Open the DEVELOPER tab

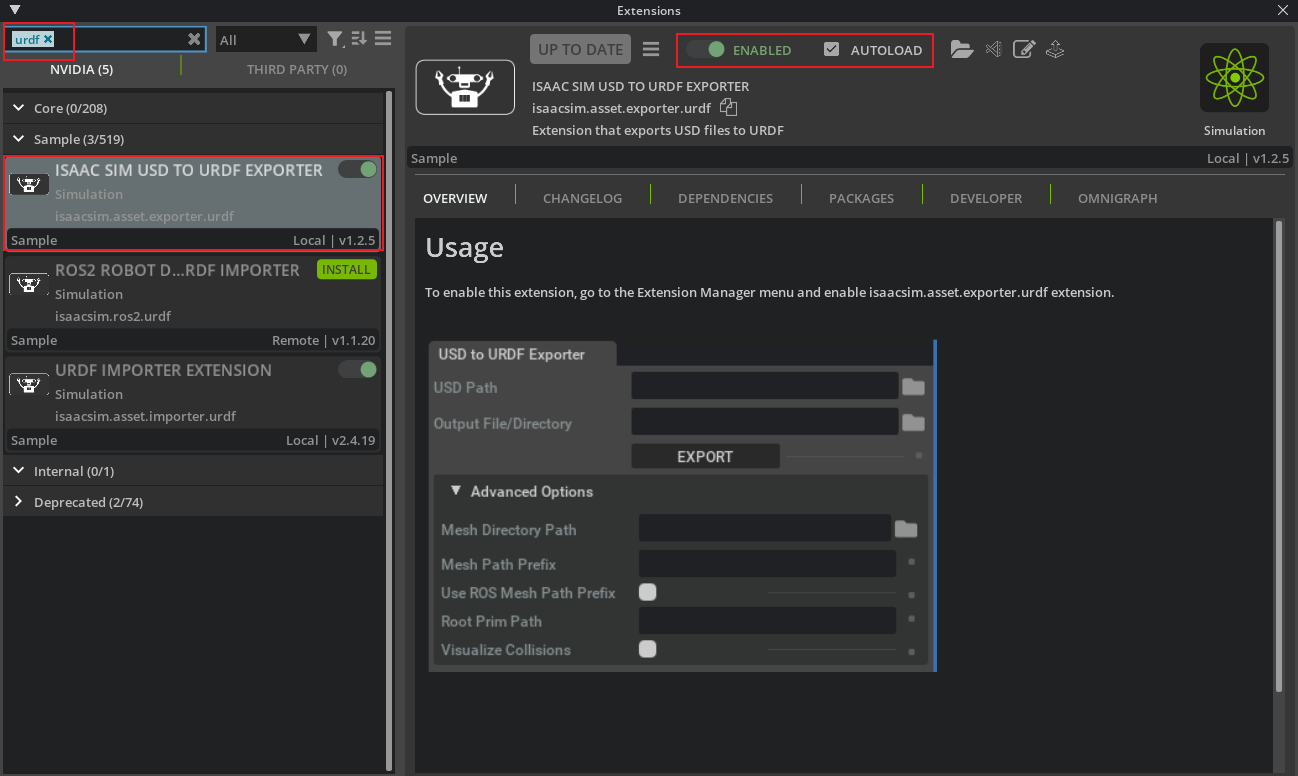pyautogui.click(x=986, y=198)
